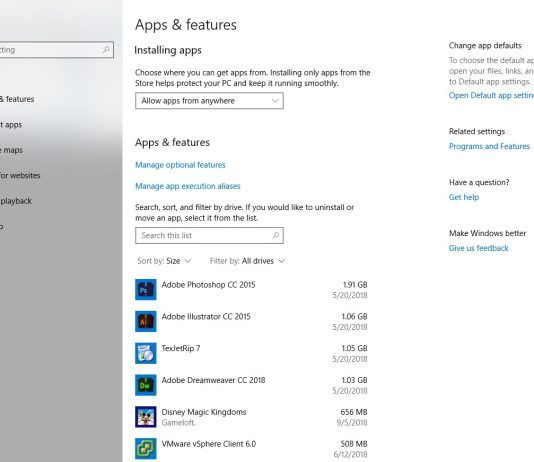This screenshot has height=462, width=534.
Task: Select Apps & features in the sidebar
Action: click(x=17, y=99)
